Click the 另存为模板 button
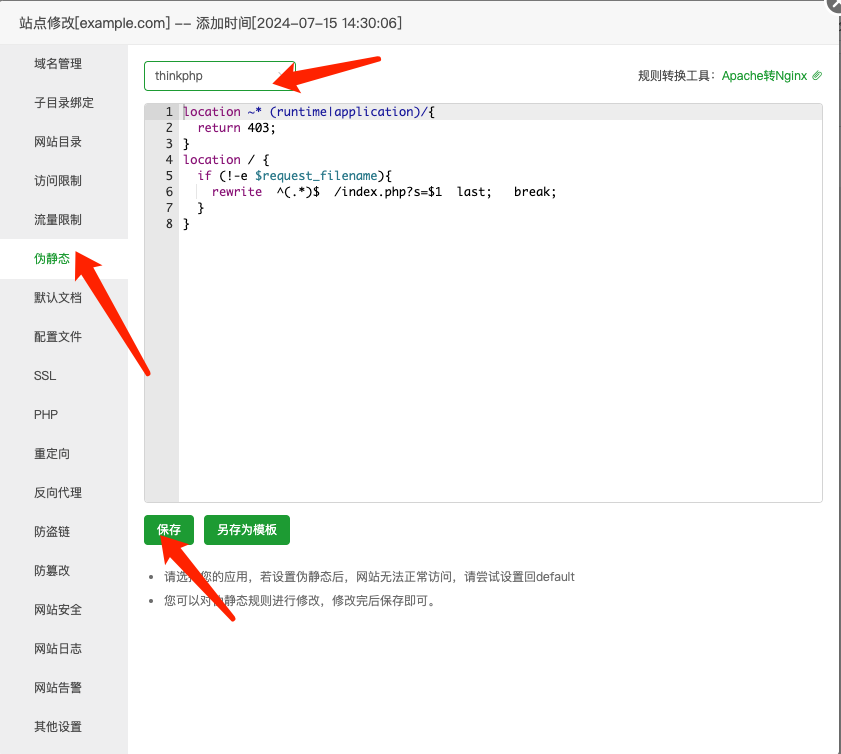This screenshot has height=754, width=841. click(246, 530)
